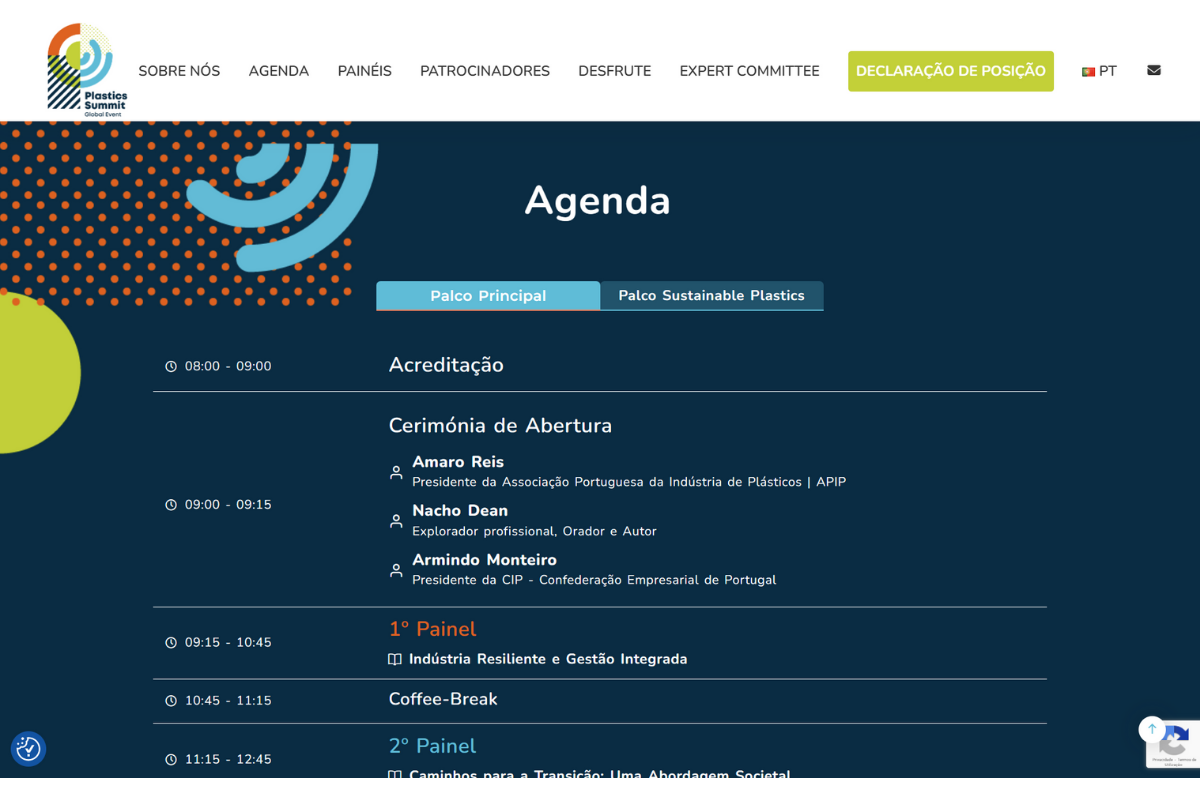The width and height of the screenshot is (1200, 800).
Task: Switch to the Palco Sustainable Plastics tab
Action: pyautogui.click(x=711, y=296)
